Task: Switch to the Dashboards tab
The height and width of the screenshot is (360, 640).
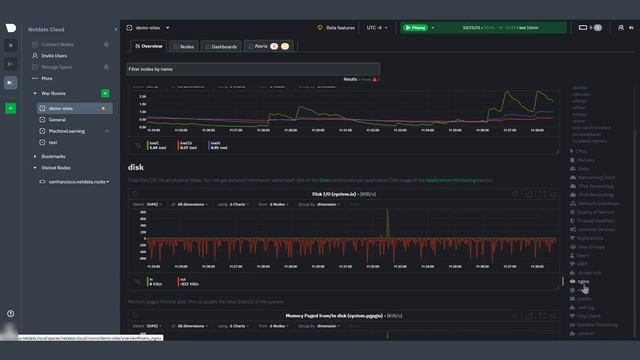Action: click(221, 46)
